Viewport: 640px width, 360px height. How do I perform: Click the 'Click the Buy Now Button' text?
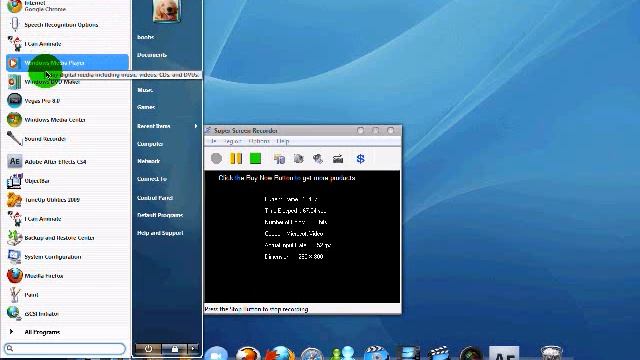coord(287,178)
